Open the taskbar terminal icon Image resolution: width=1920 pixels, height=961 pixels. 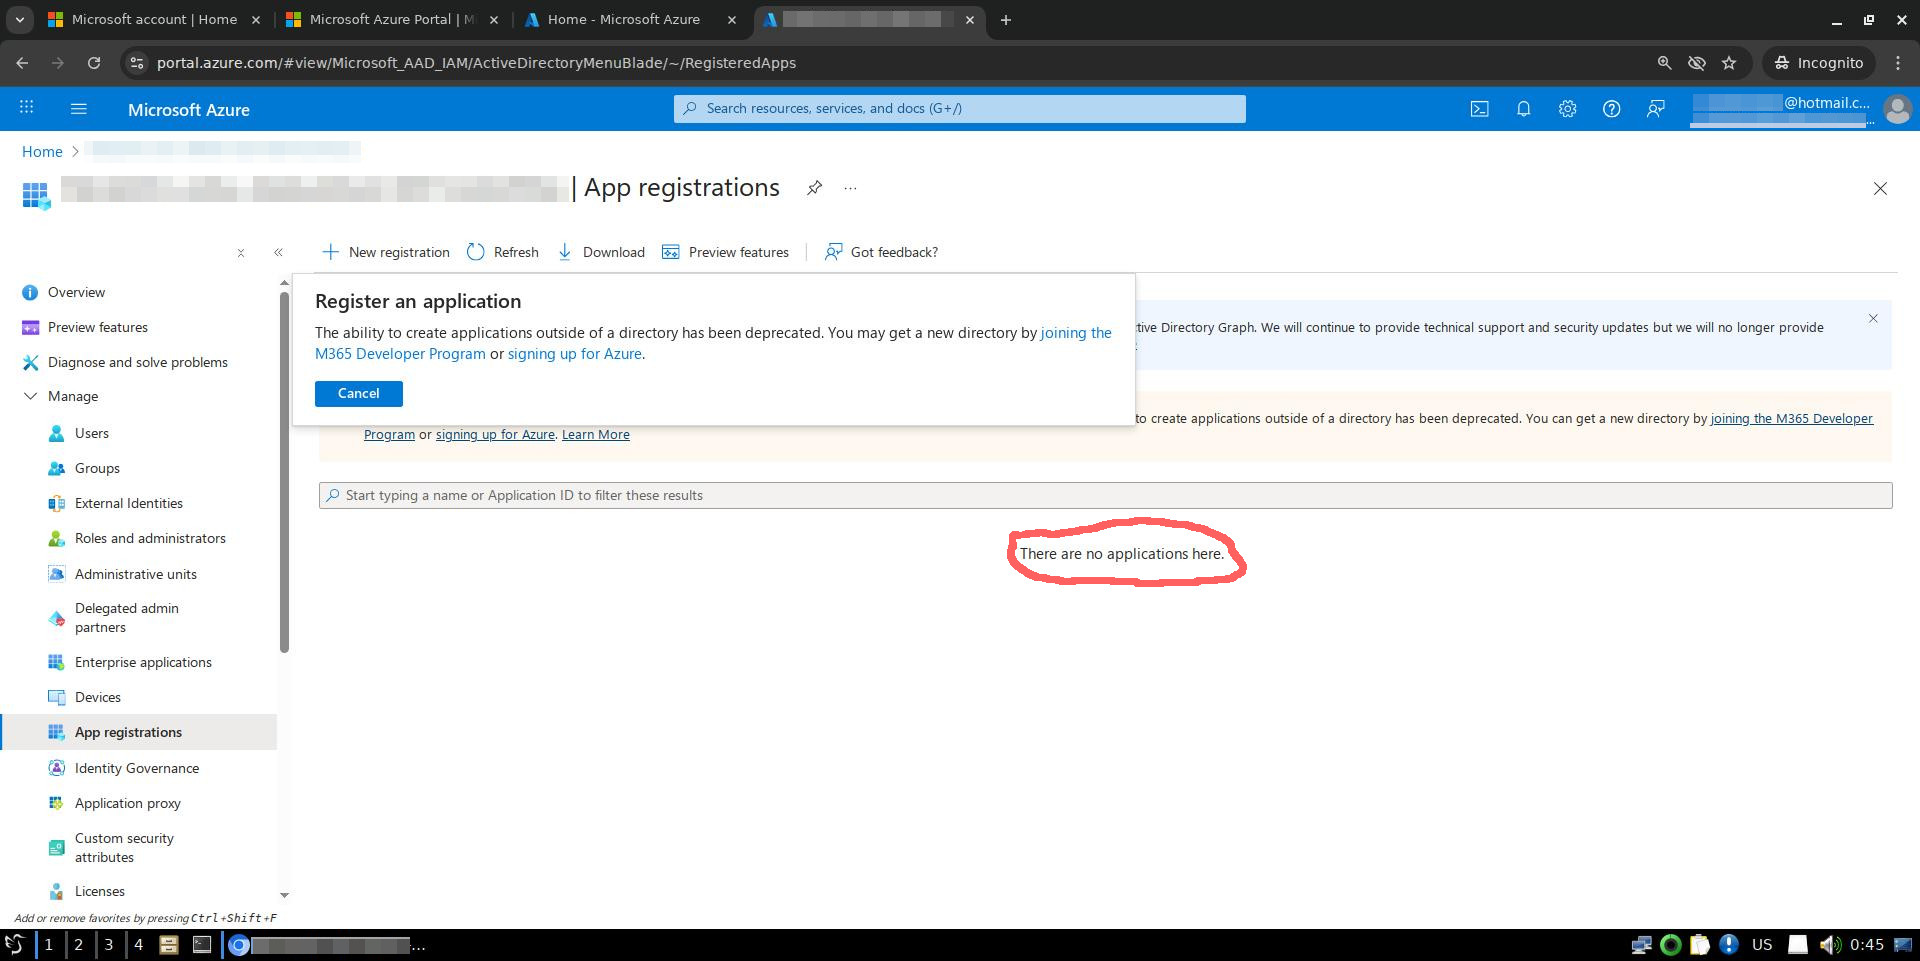[x=202, y=944]
